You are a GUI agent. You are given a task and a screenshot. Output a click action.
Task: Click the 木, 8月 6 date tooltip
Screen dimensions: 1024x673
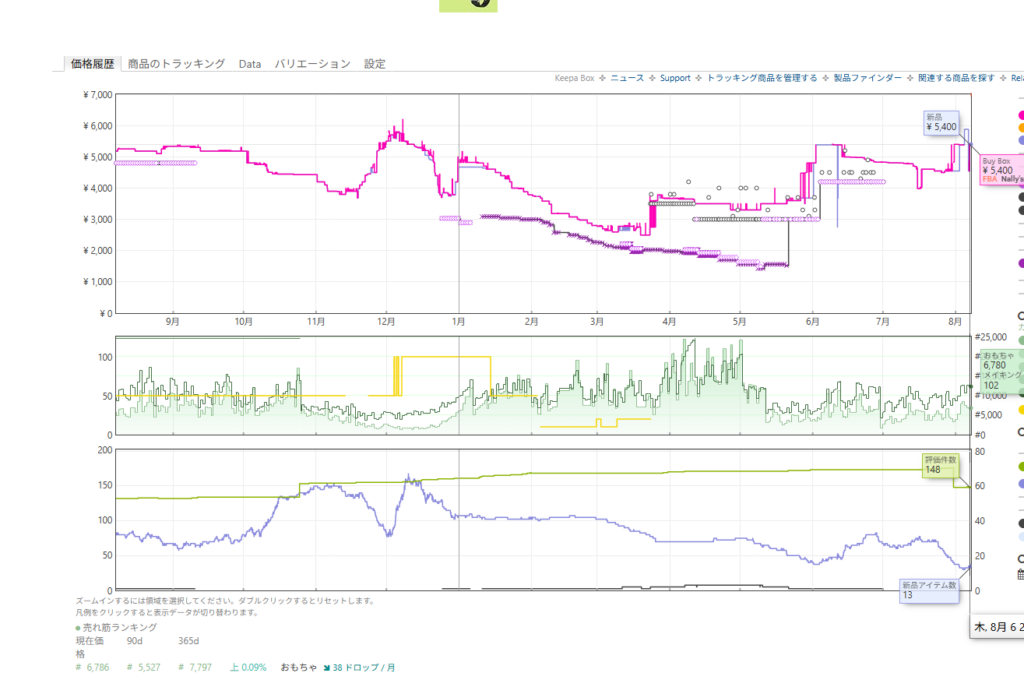997,627
